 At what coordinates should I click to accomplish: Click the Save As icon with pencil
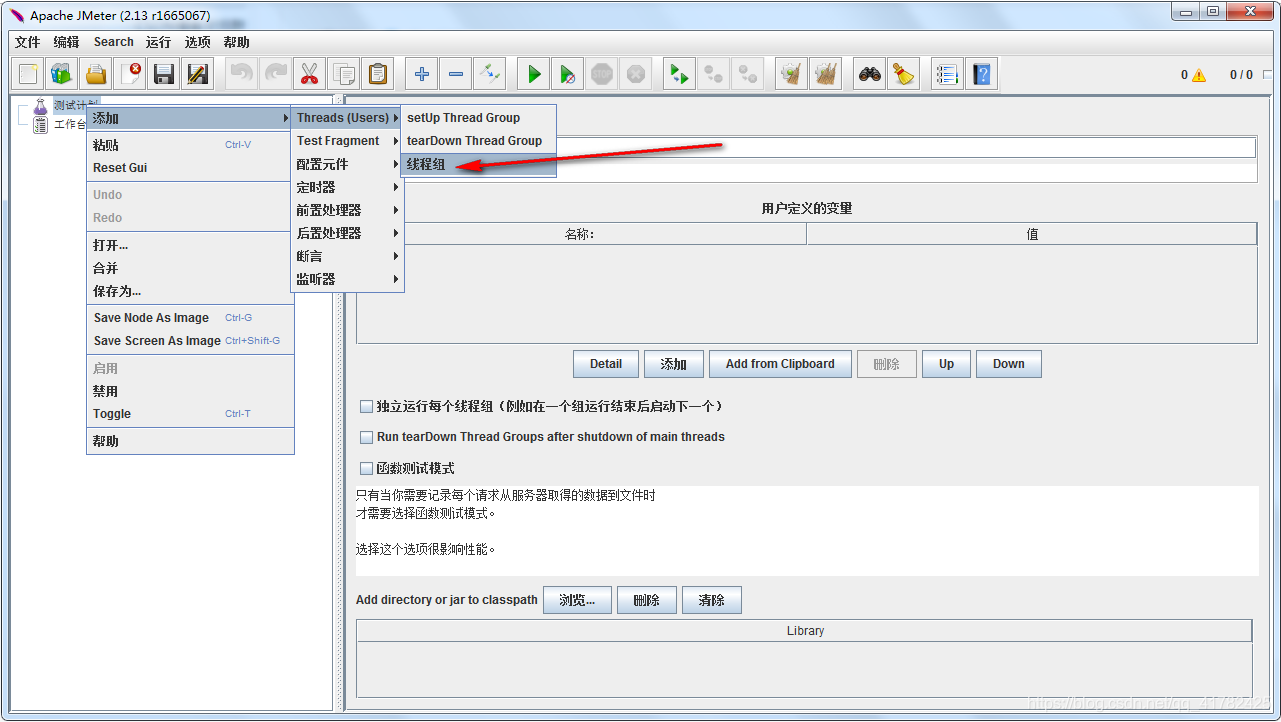pos(198,74)
